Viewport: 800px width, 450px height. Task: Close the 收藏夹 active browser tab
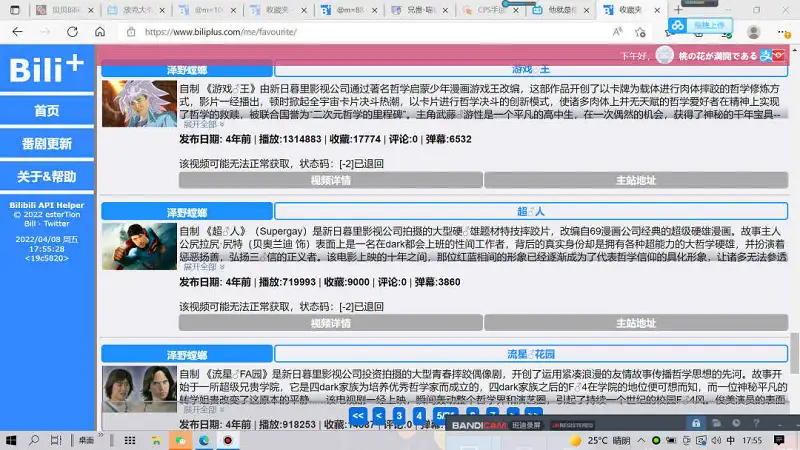[x=657, y=10]
